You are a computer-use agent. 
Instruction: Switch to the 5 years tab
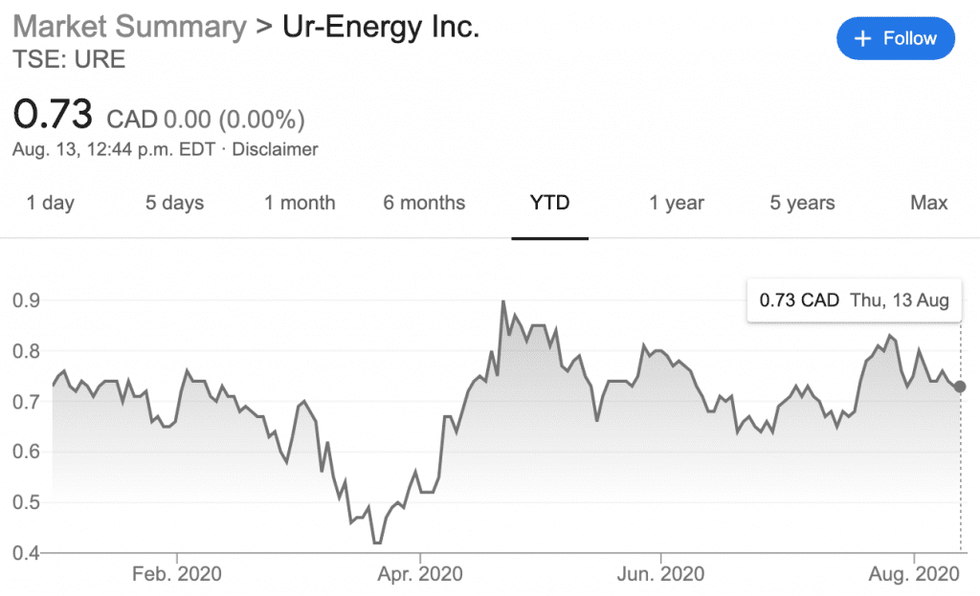coord(802,203)
